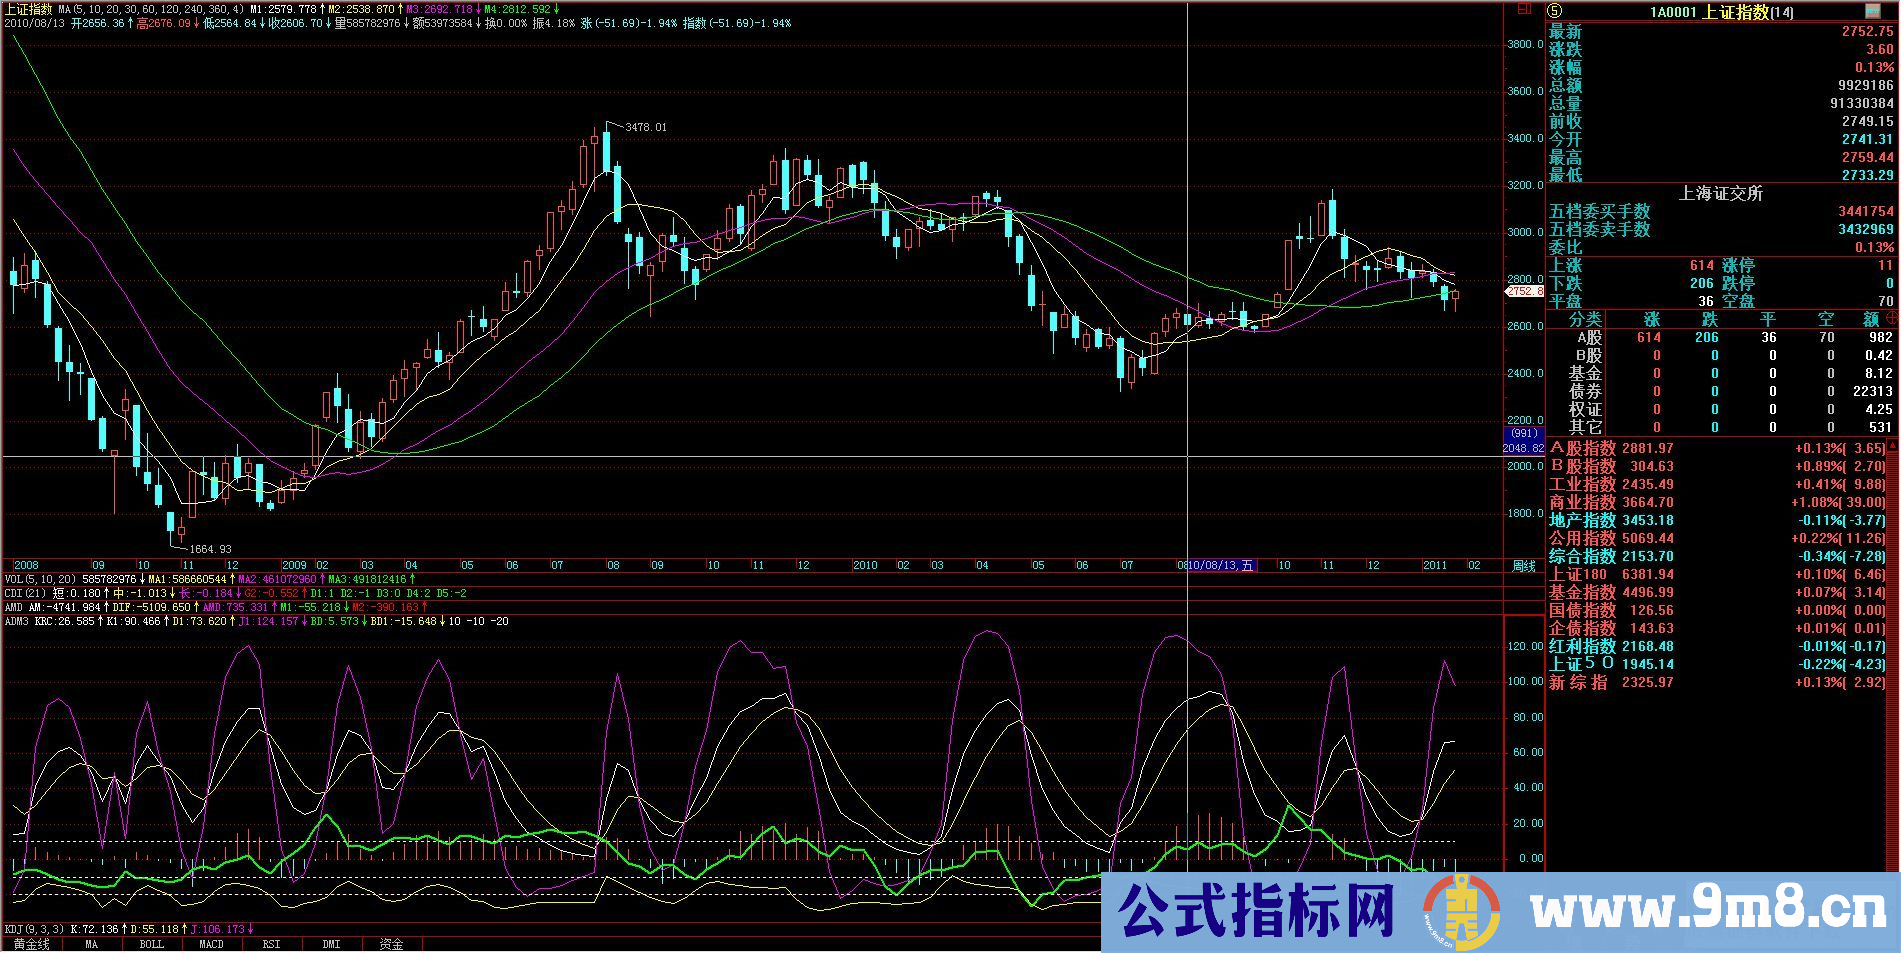This screenshot has width=1901, height=953.
Task: Click the red panel layout icon above price axis
Action: [1524, 9]
